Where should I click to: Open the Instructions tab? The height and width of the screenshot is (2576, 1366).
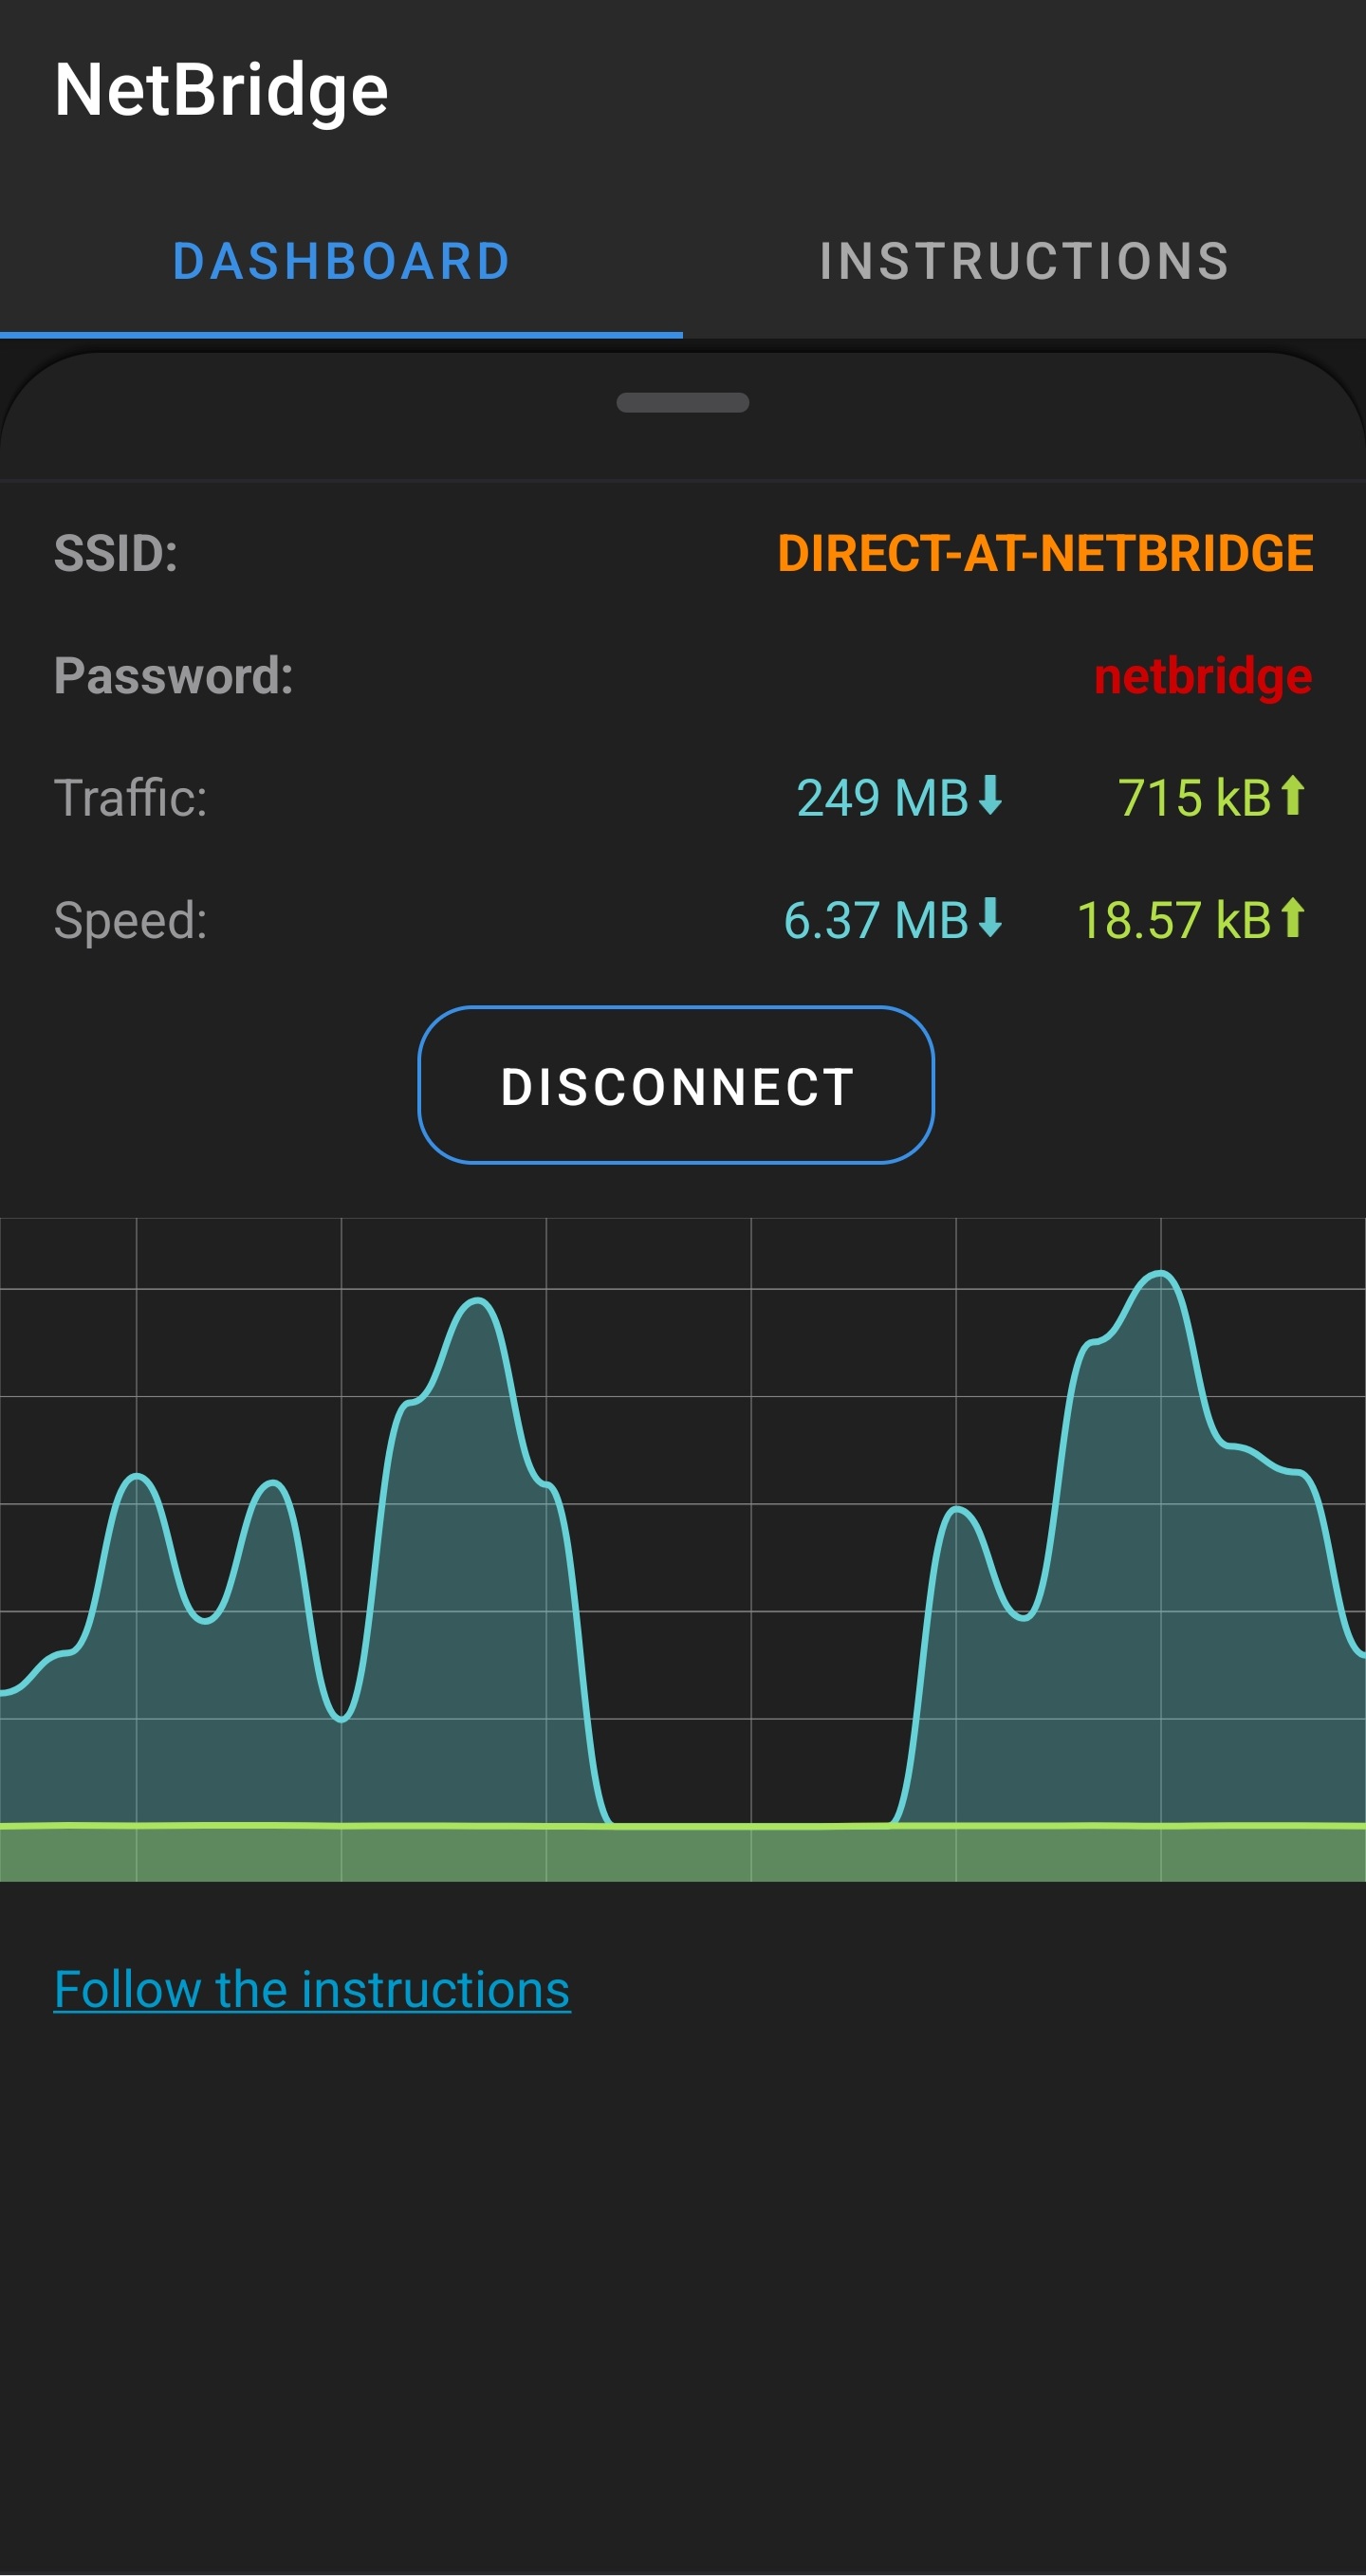[x=1024, y=262]
